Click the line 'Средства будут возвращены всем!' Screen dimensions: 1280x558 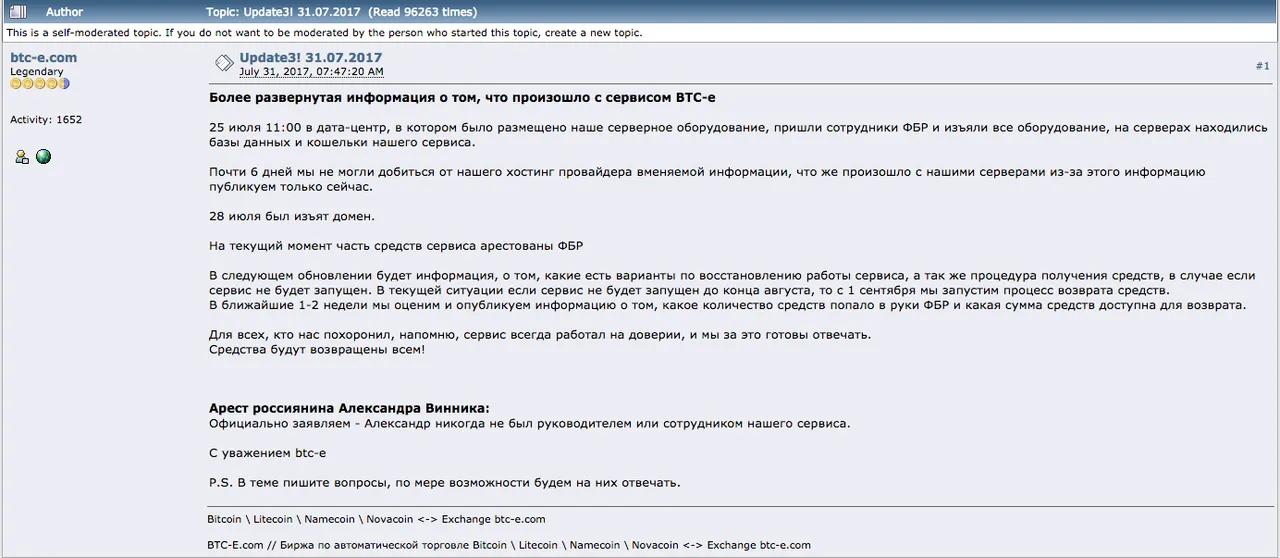coord(317,349)
